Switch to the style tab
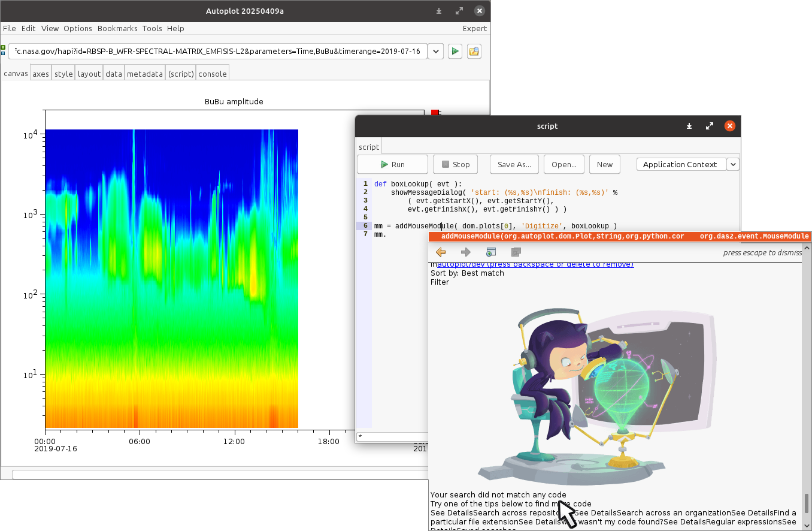 pyautogui.click(x=64, y=74)
